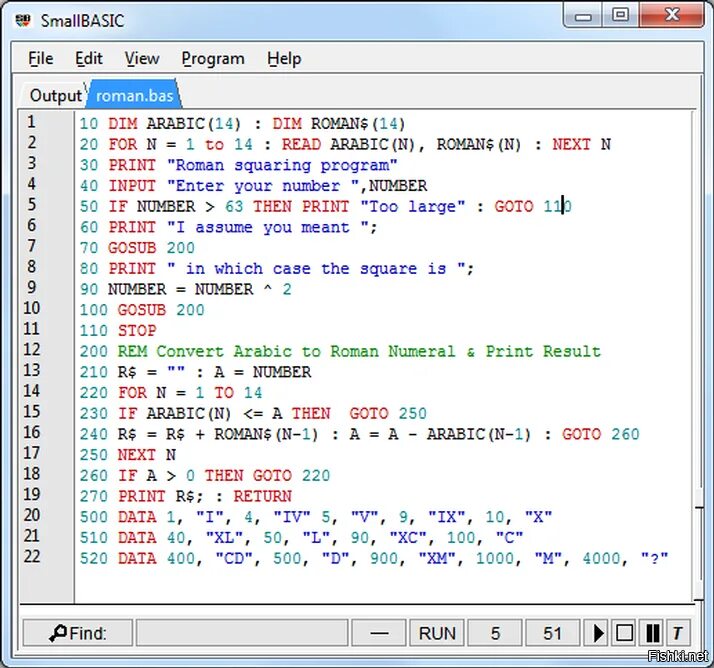Click NEXT N on line 250
This screenshot has height=668, width=714.
(147, 455)
